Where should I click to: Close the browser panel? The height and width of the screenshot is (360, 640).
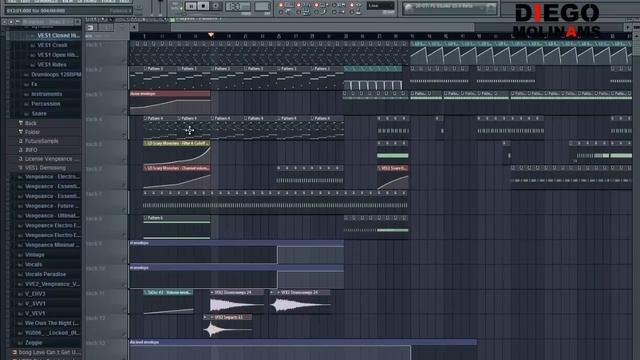click(78, 22)
